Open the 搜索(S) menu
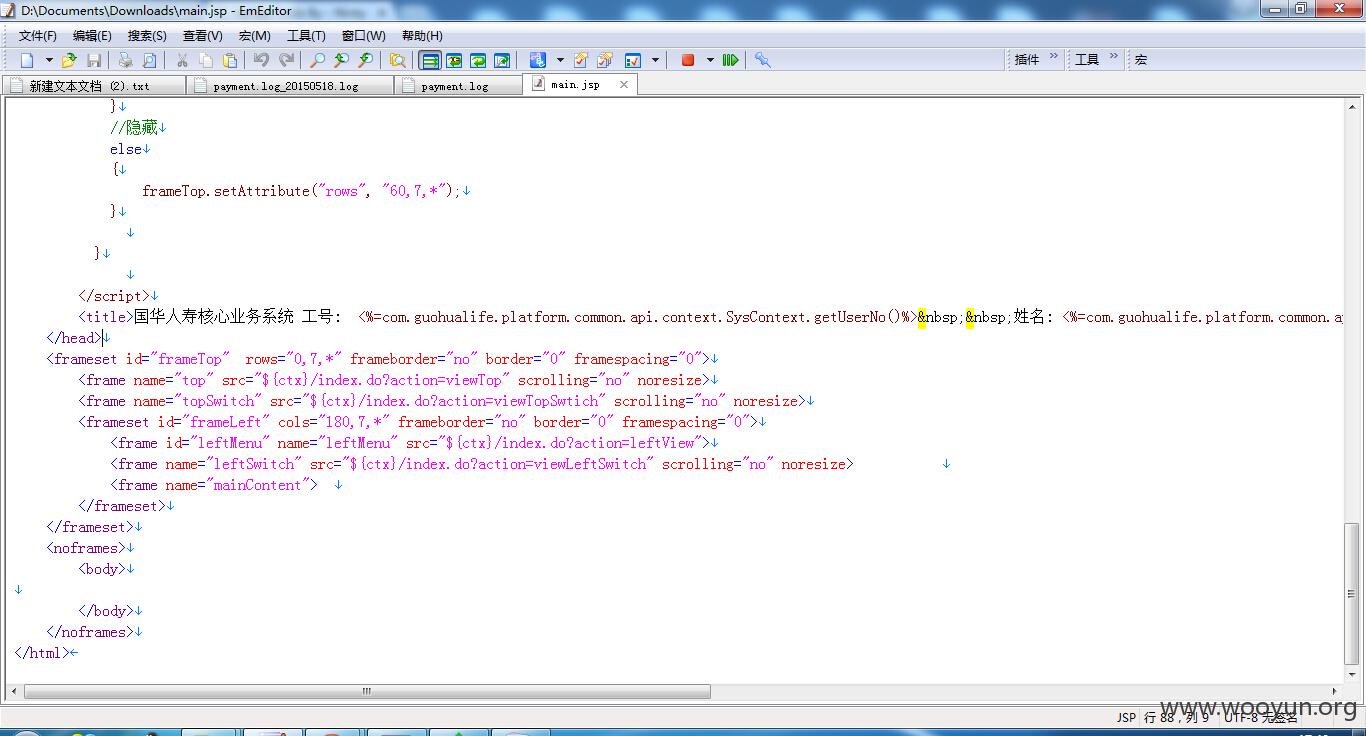 (147, 36)
